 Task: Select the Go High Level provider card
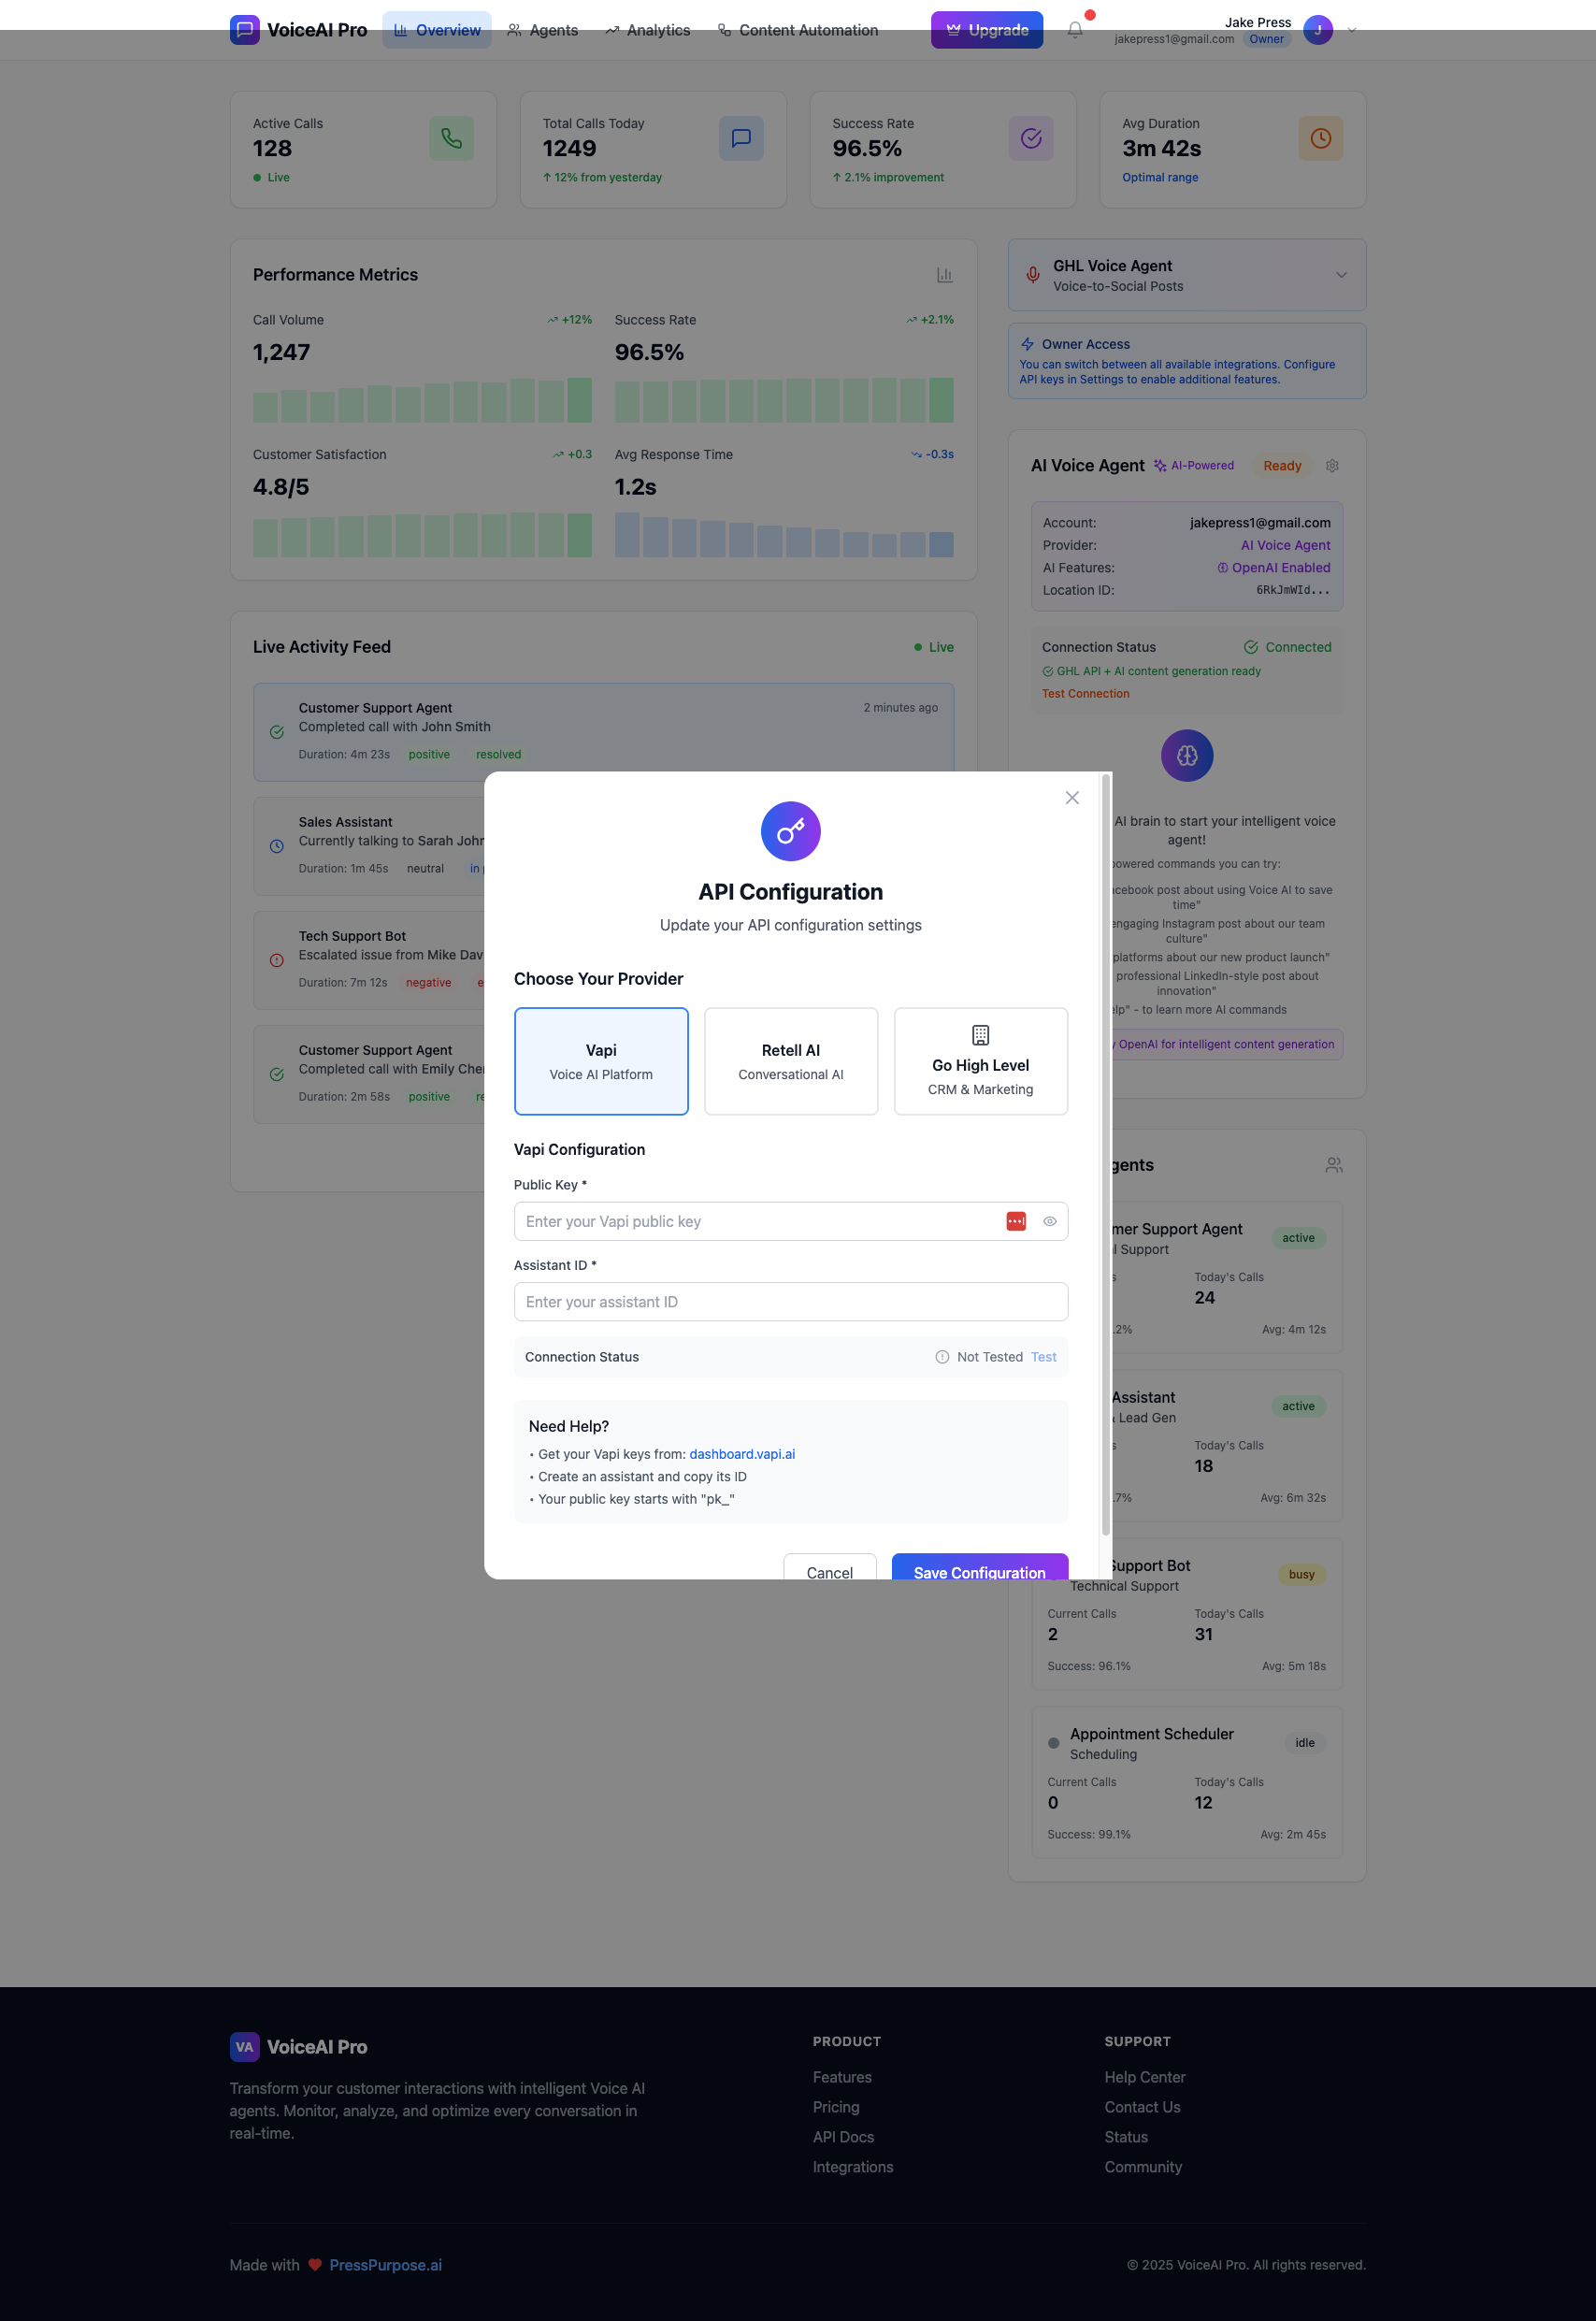[981, 1061]
